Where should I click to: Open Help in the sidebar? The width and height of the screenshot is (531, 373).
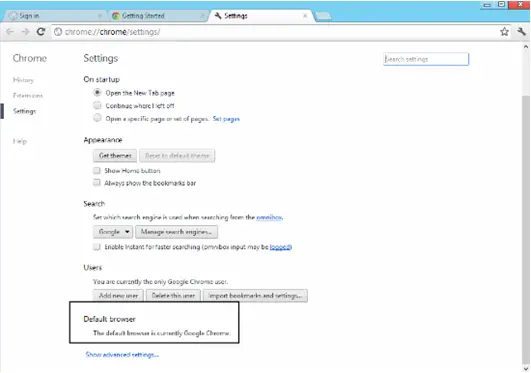click(20, 141)
